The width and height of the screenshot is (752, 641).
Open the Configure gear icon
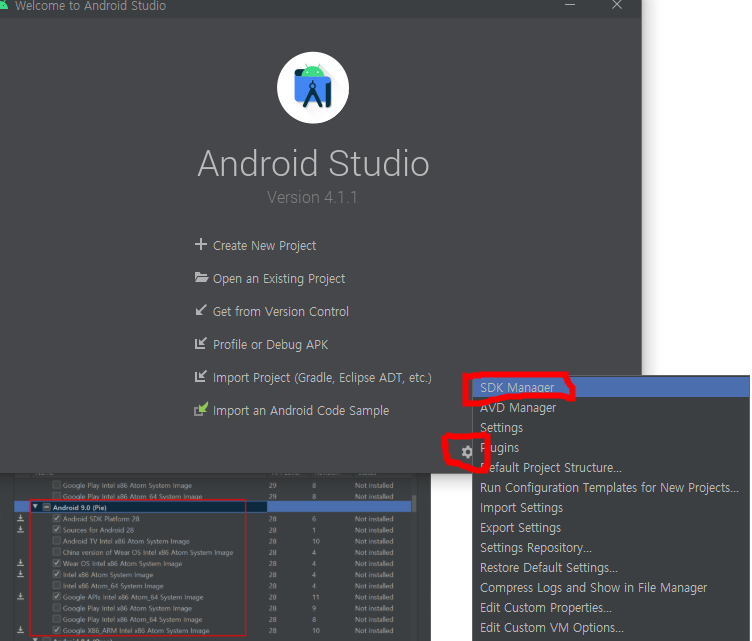click(x=467, y=452)
